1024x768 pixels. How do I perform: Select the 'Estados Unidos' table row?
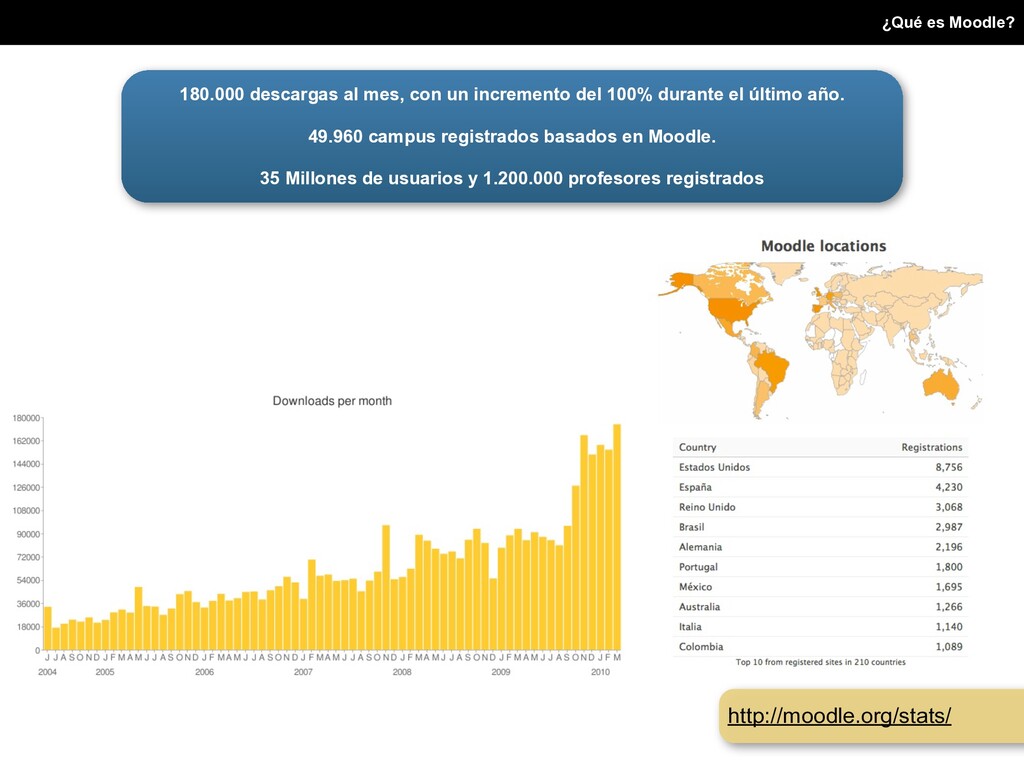pos(820,467)
